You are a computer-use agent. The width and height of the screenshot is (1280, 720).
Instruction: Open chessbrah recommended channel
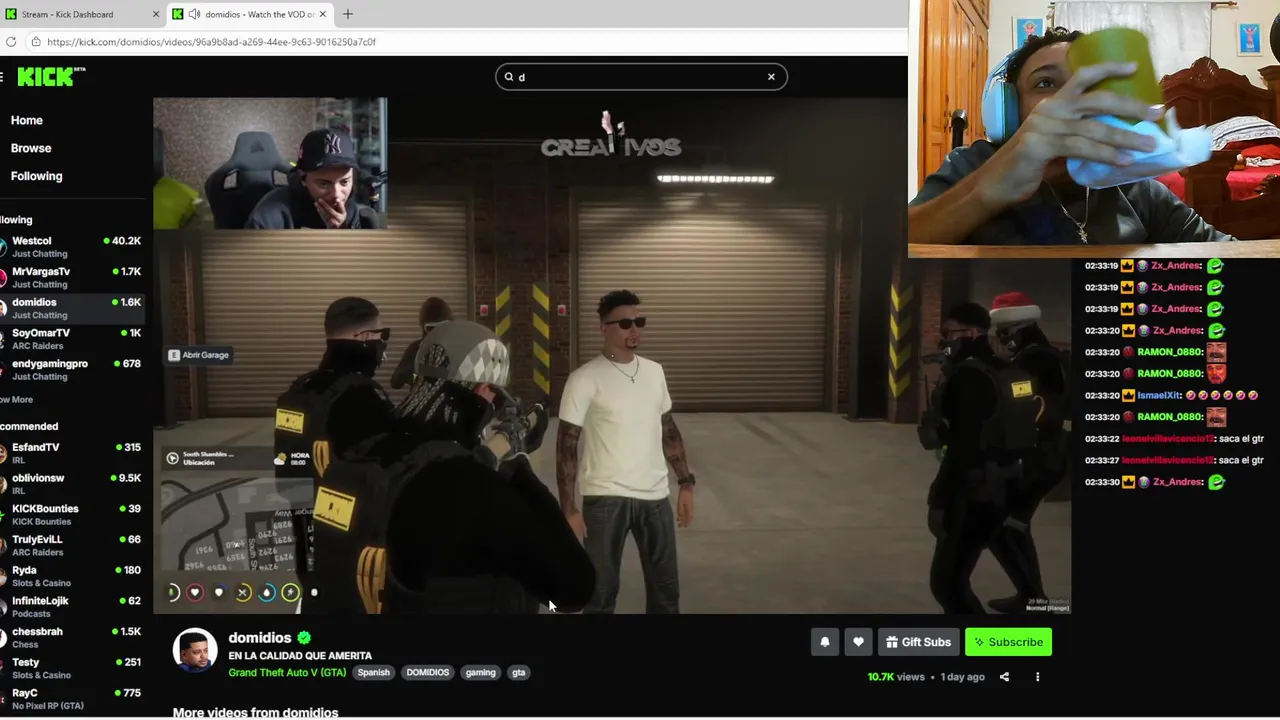(x=72, y=637)
